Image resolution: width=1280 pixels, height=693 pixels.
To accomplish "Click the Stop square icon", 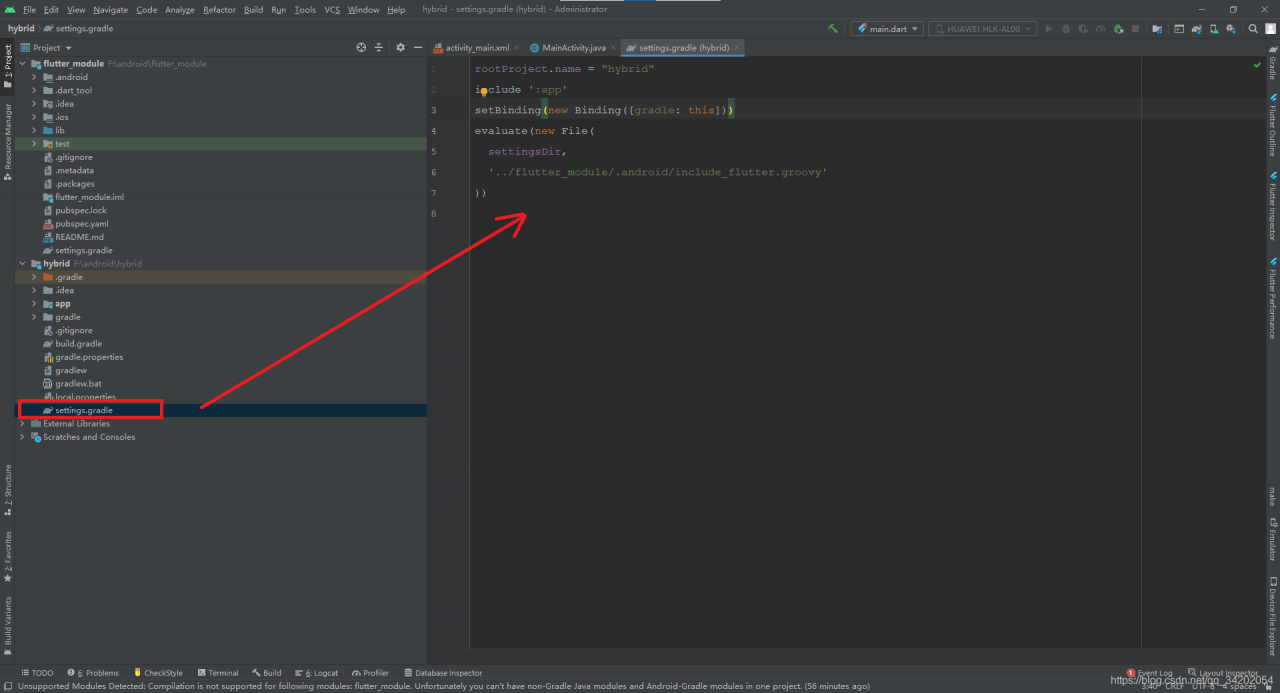I will pyautogui.click(x=1135, y=29).
